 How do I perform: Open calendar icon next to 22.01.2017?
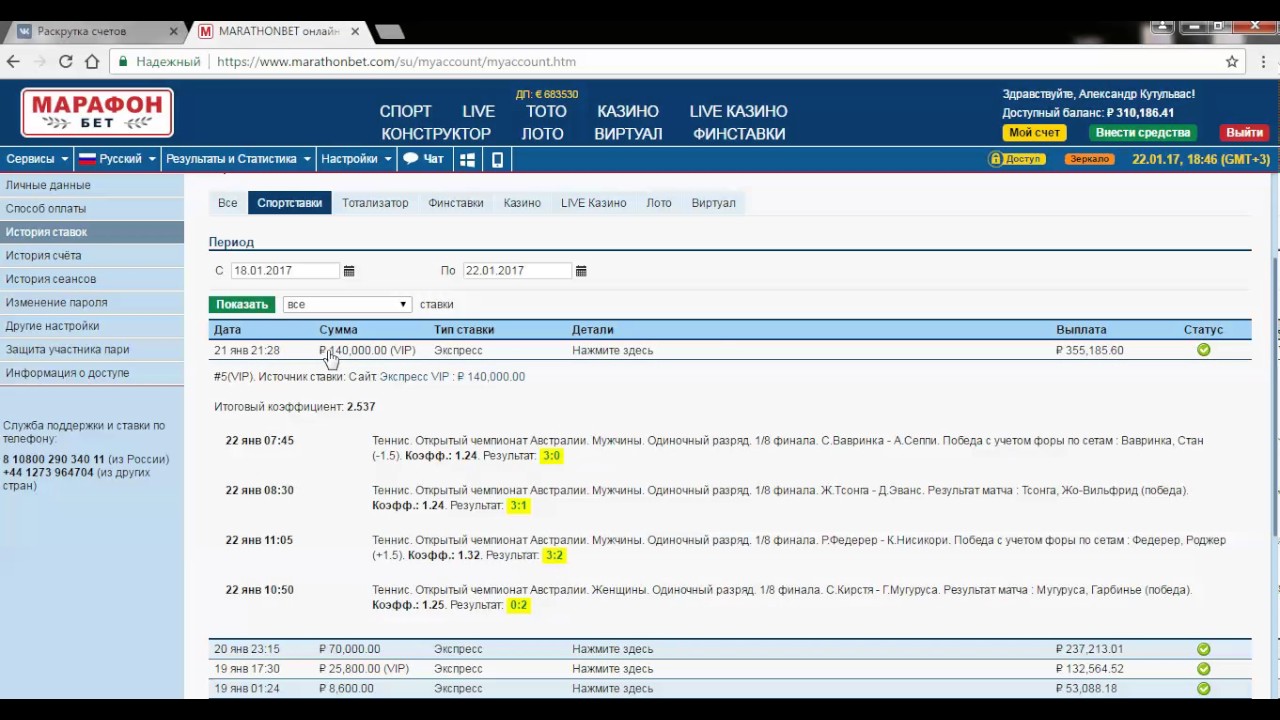(581, 271)
